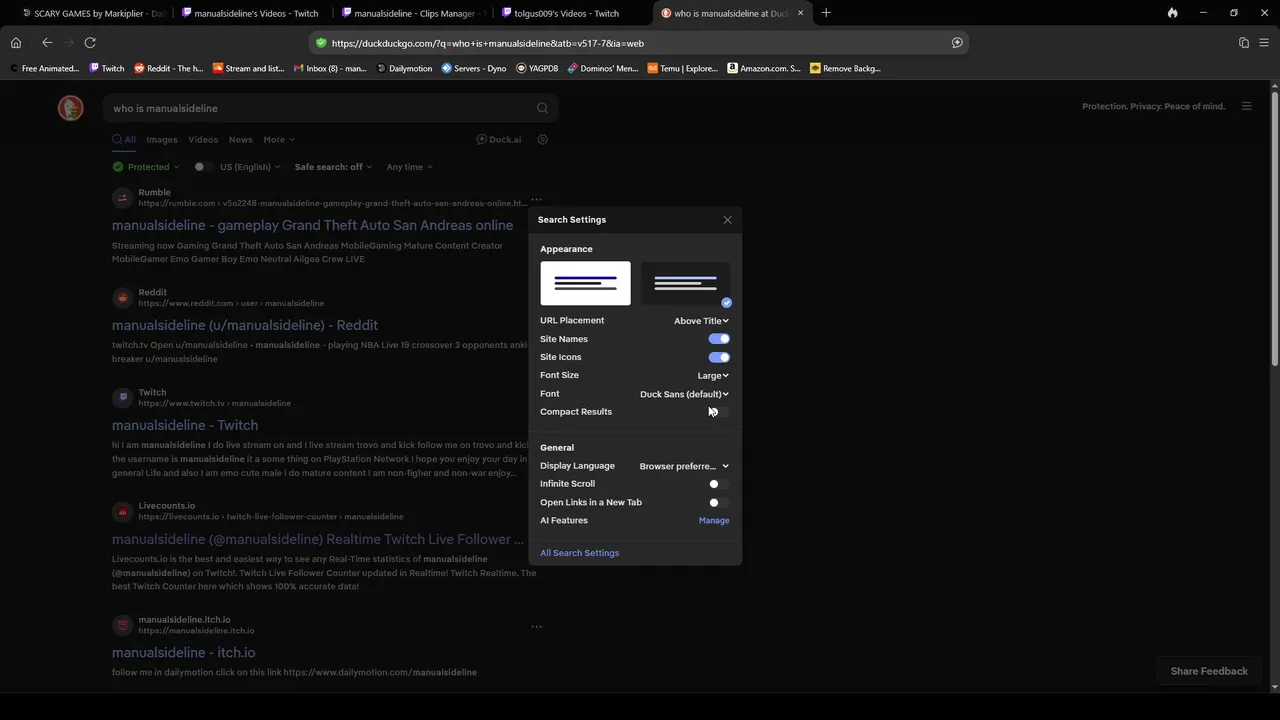
Task: Toggle the region switch next to US (English)
Action: click(204, 167)
